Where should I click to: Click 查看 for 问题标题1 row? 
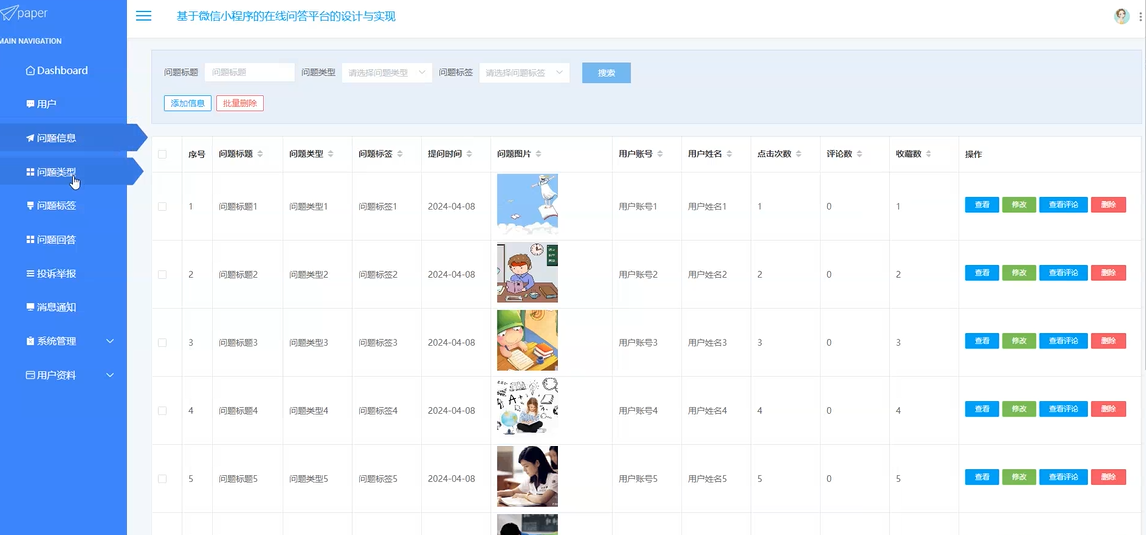click(982, 205)
